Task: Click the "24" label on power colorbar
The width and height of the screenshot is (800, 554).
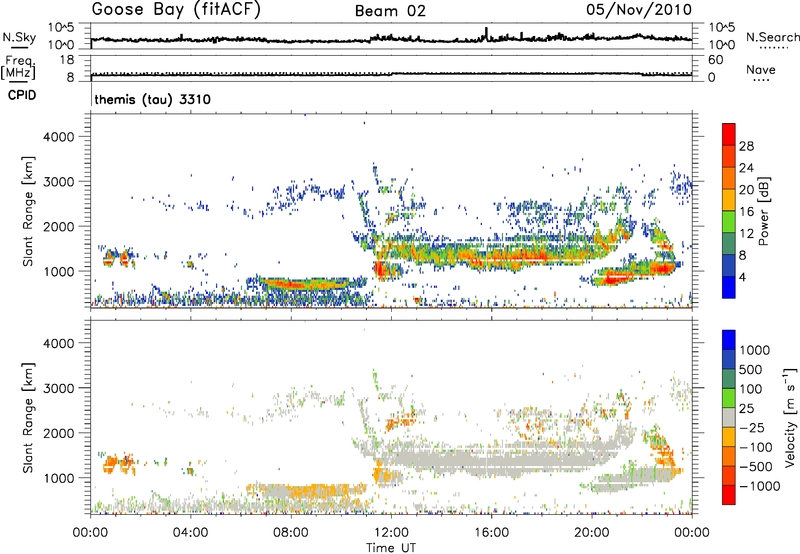Action: click(x=746, y=168)
